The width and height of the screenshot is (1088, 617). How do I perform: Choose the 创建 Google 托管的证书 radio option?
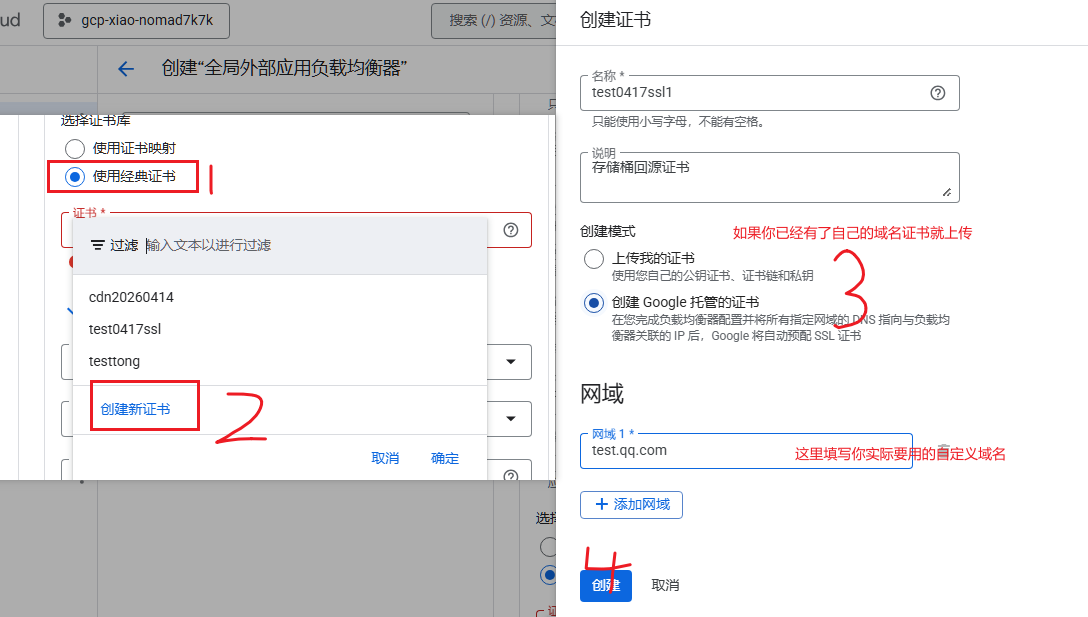click(x=594, y=302)
